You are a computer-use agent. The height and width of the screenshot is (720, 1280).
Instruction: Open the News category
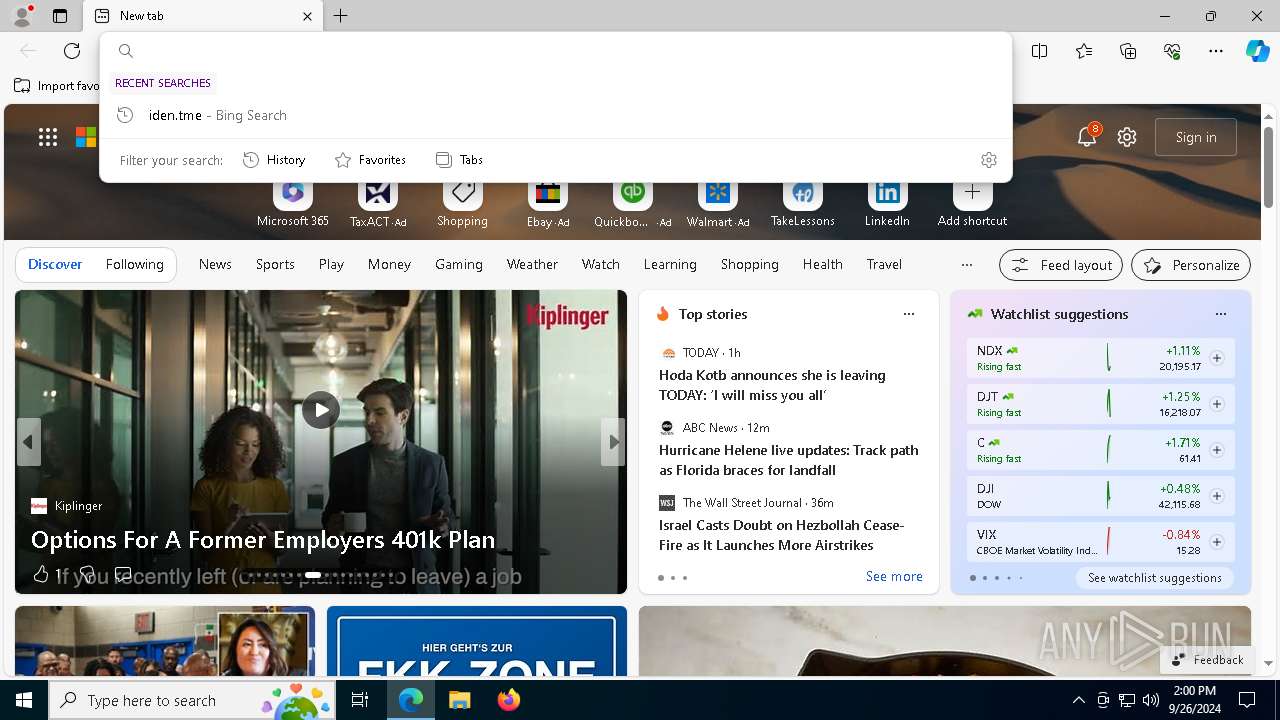(x=215, y=264)
